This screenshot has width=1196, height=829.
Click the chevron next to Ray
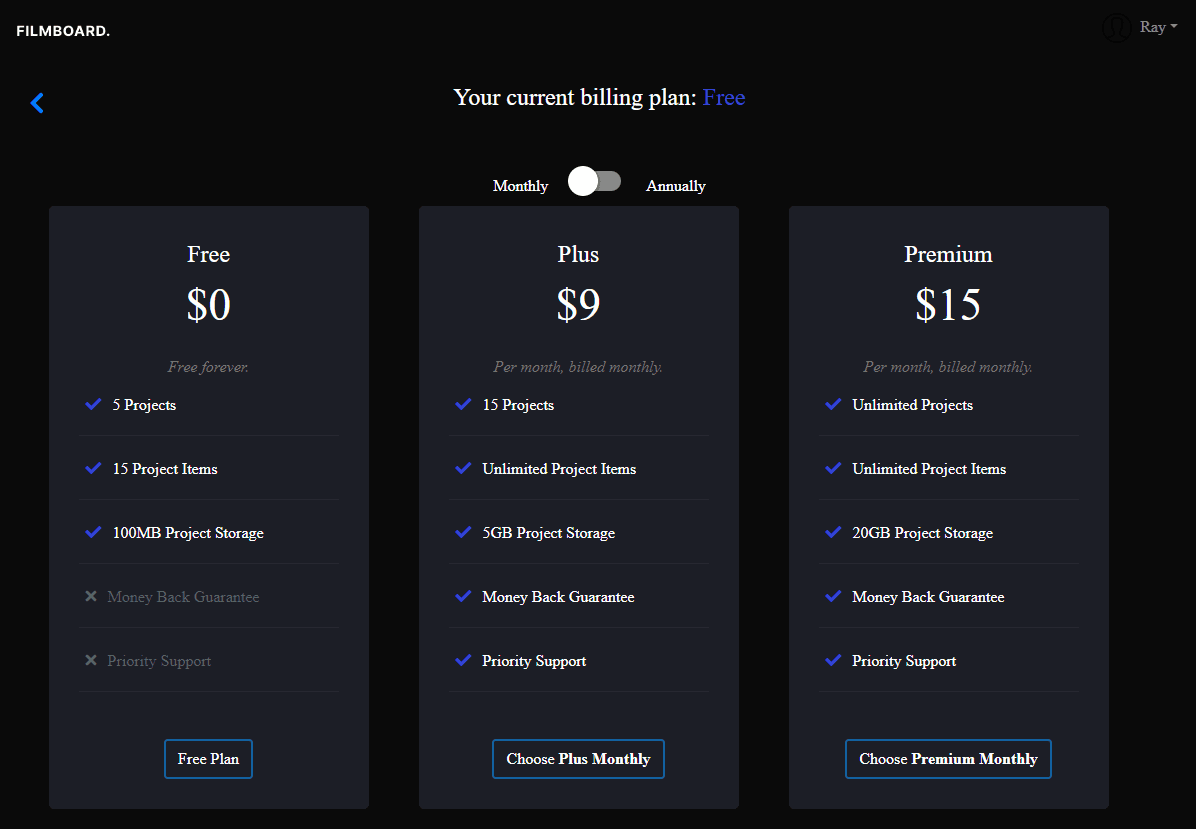[1172, 26]
